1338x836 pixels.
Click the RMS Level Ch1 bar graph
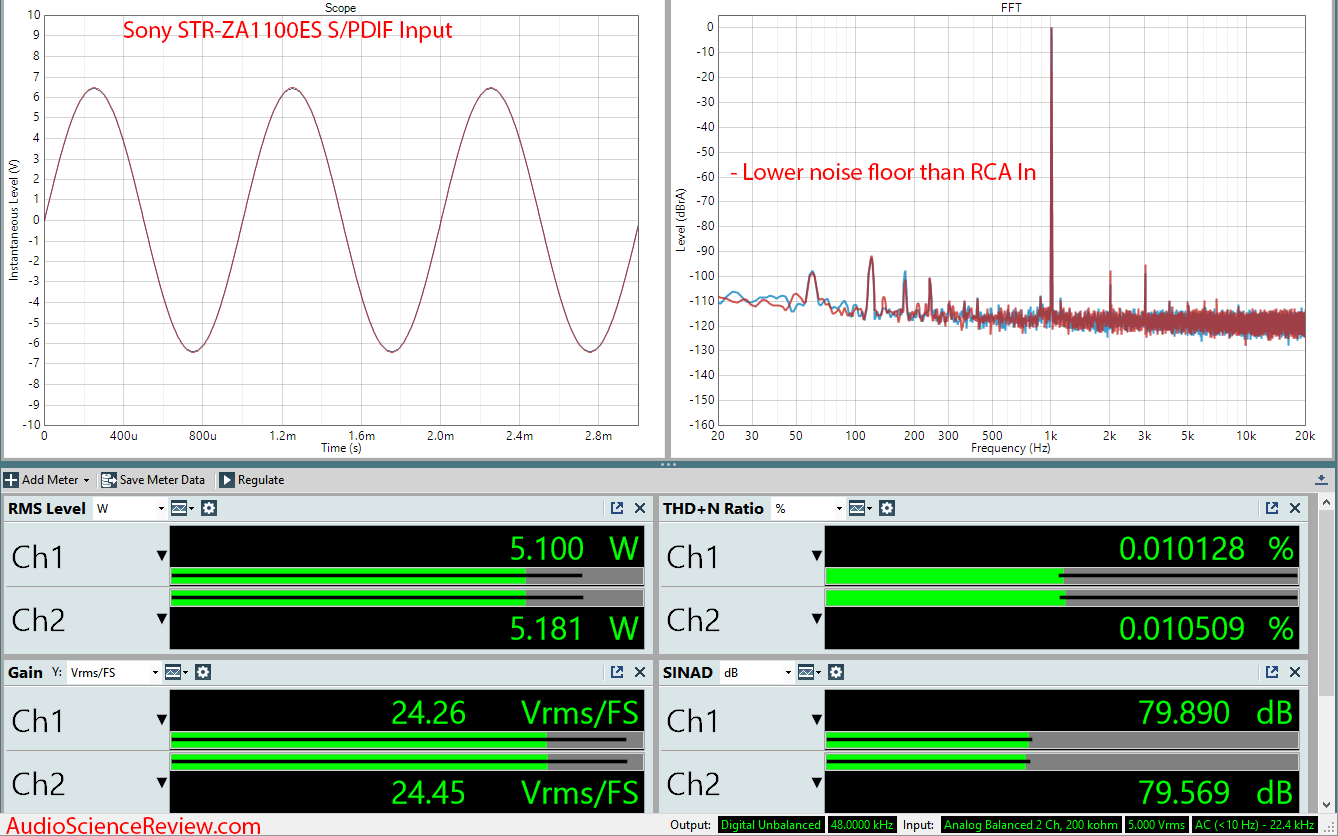[x=407, y=576]
